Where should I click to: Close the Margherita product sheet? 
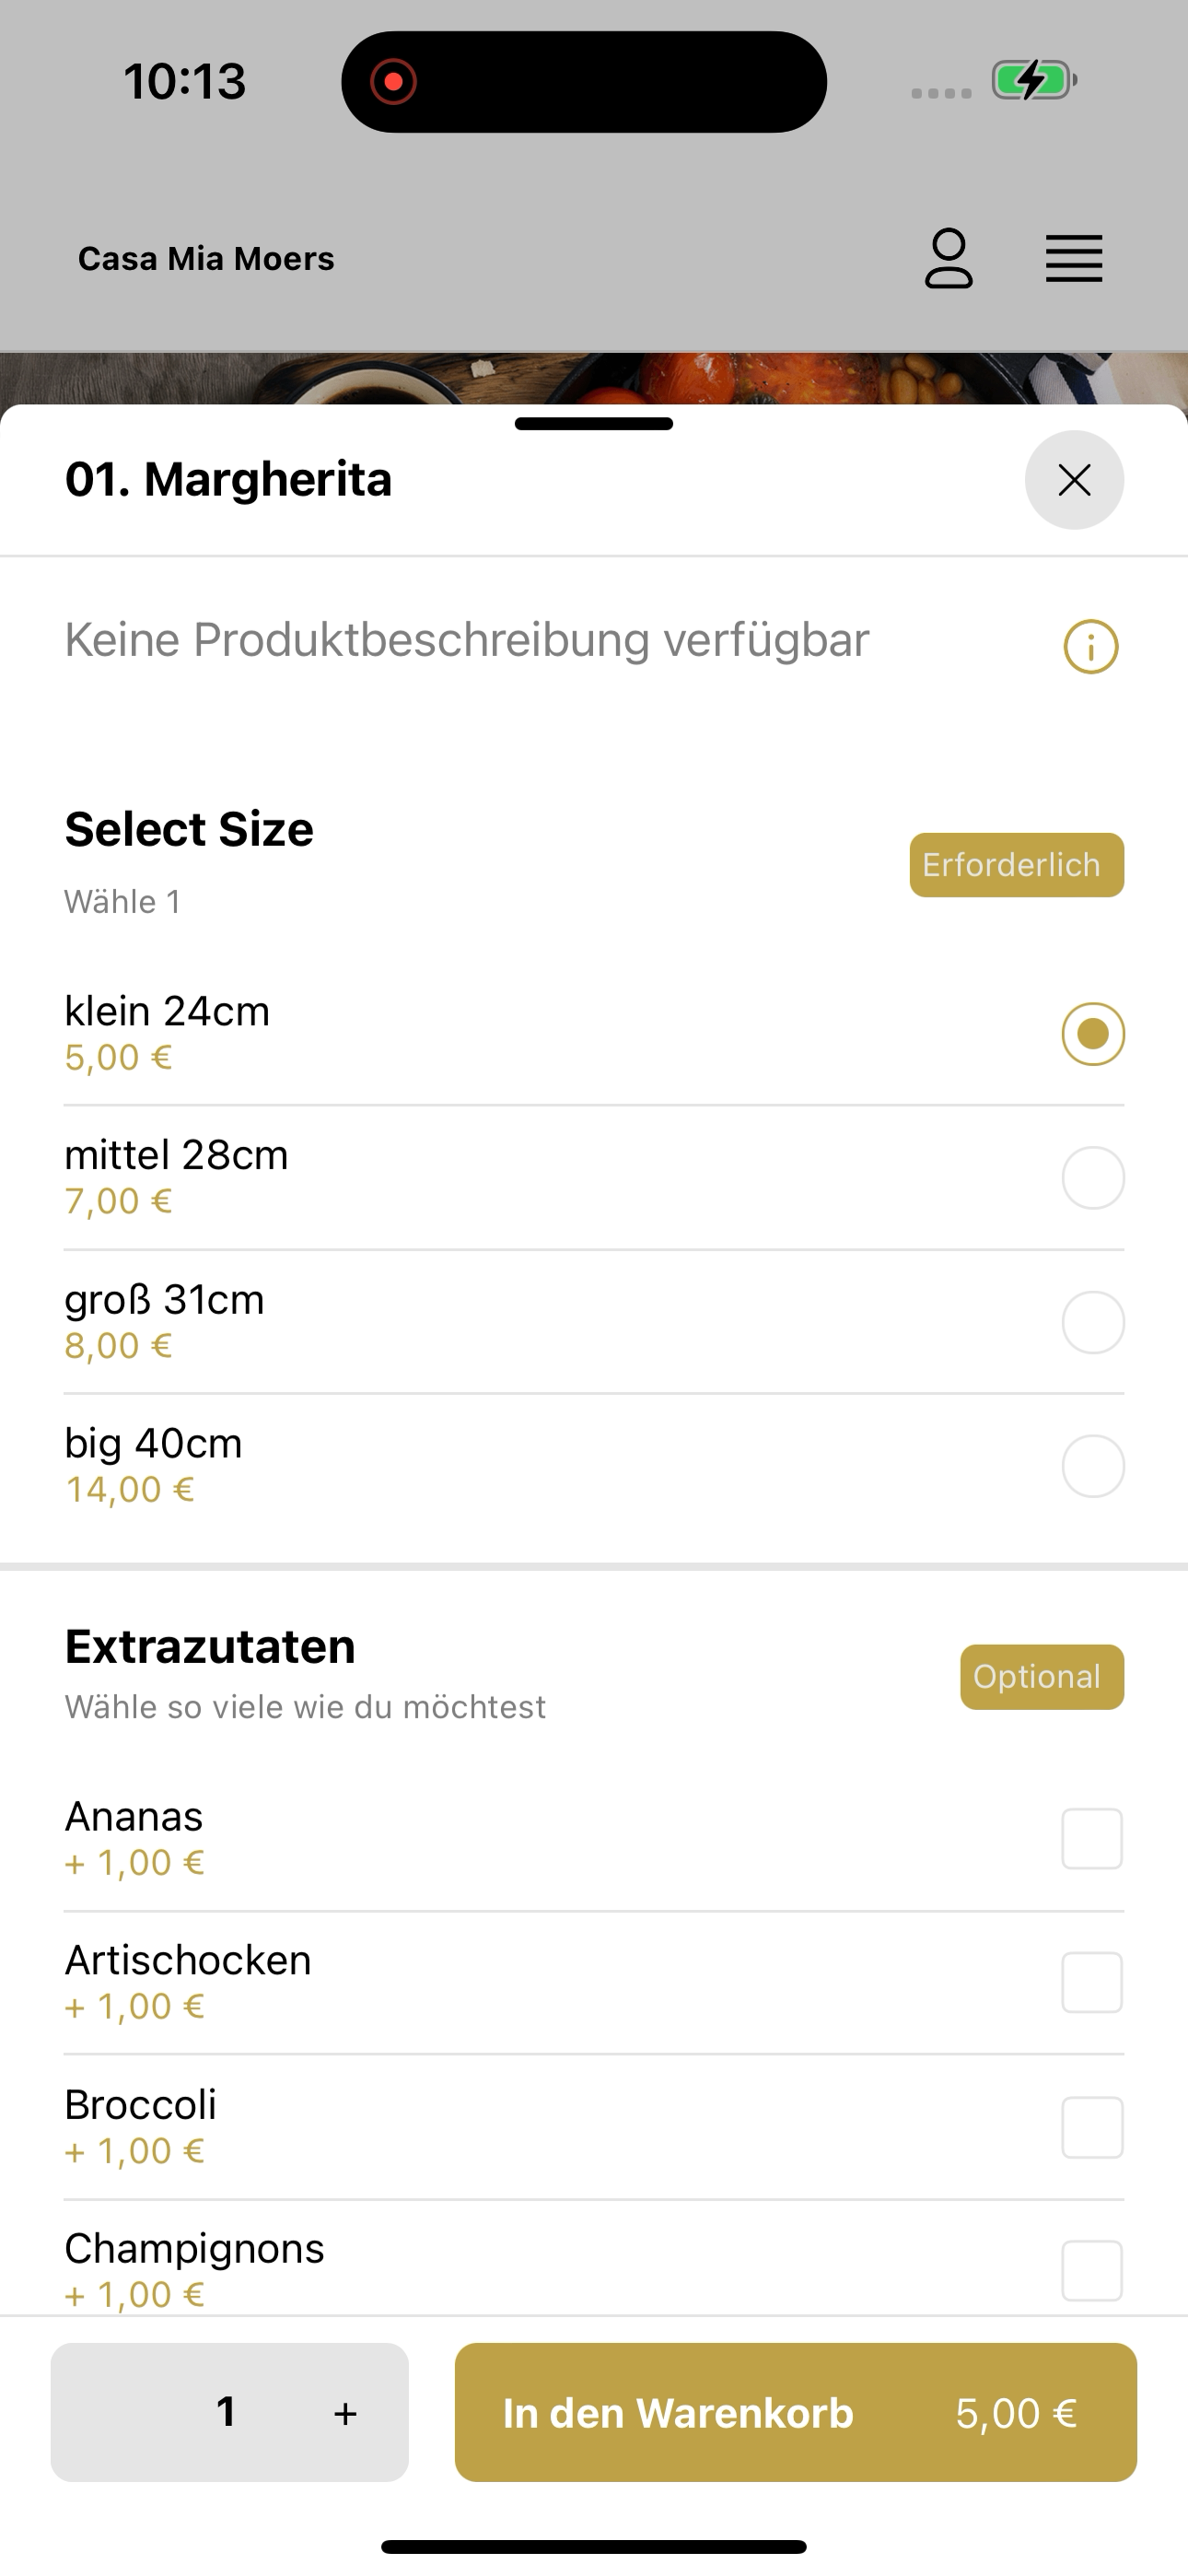click(1074, 480)
